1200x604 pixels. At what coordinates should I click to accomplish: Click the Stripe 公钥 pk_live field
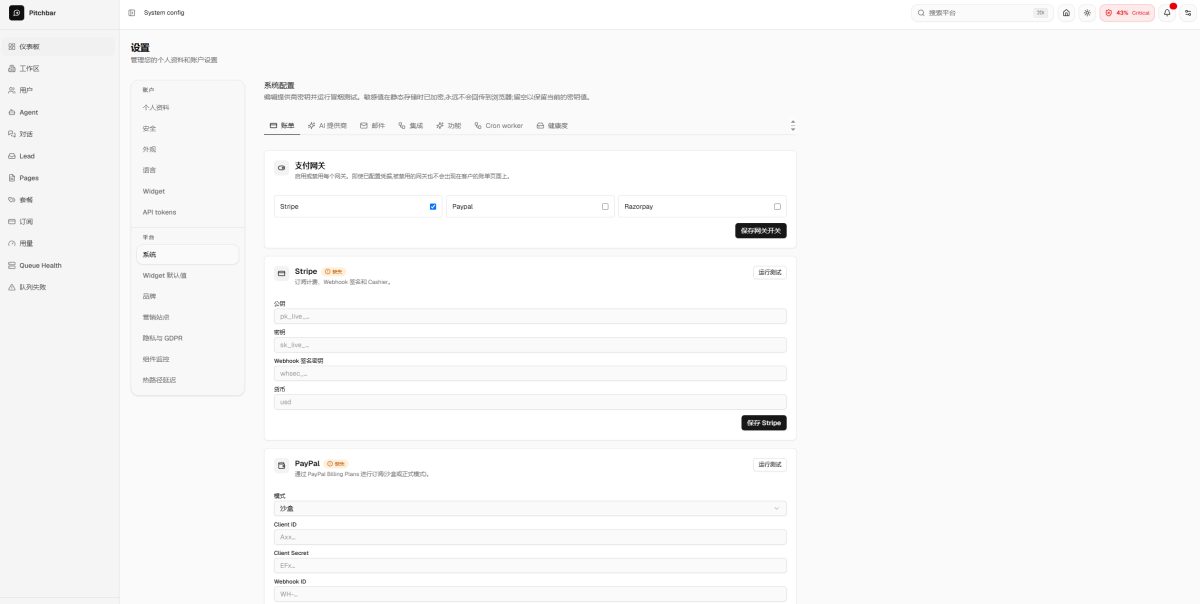530,316
